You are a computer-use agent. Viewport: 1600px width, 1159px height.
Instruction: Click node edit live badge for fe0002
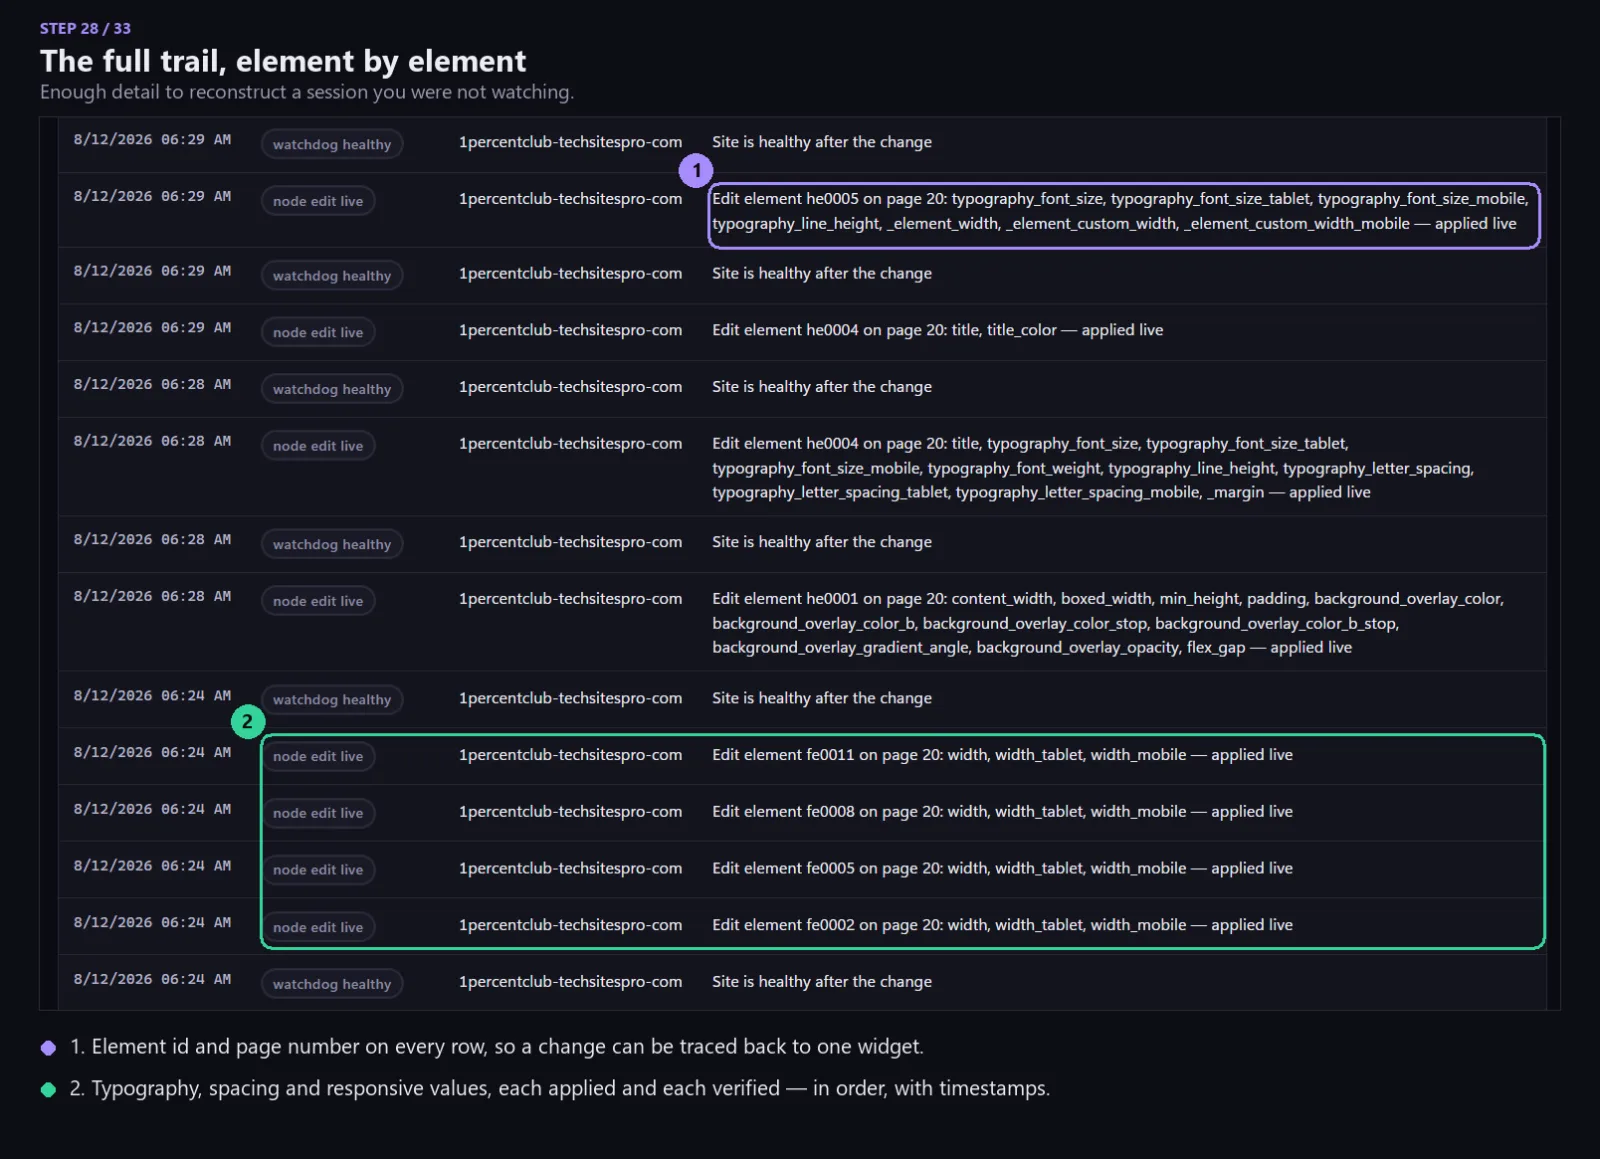[318, 927]
